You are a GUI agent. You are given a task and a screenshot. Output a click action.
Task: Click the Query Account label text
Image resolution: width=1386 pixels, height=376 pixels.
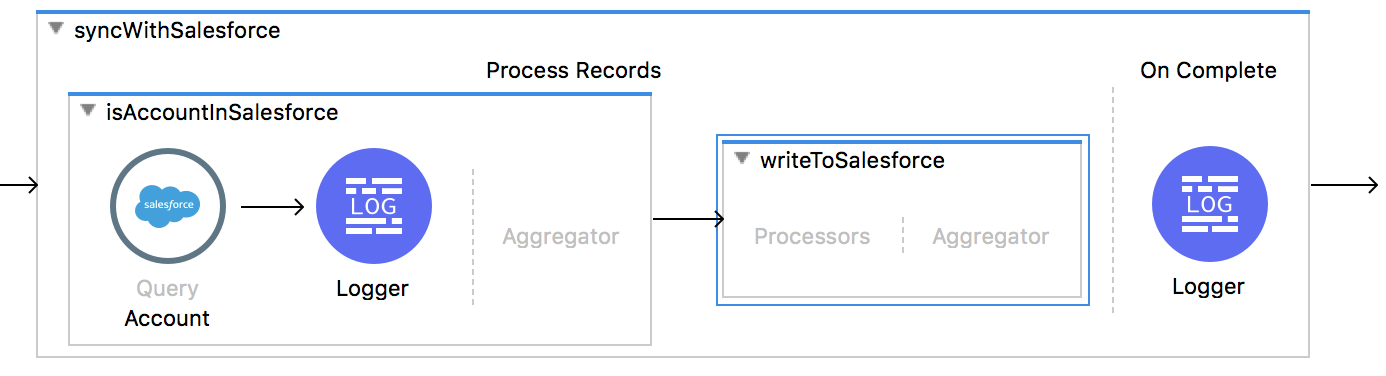167,304
